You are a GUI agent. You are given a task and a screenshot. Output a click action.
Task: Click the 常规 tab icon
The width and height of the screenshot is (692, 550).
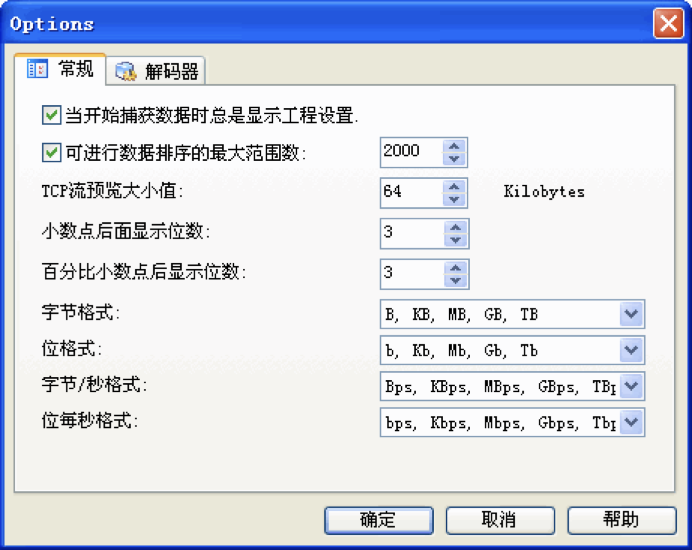click(x=37, y=69)
